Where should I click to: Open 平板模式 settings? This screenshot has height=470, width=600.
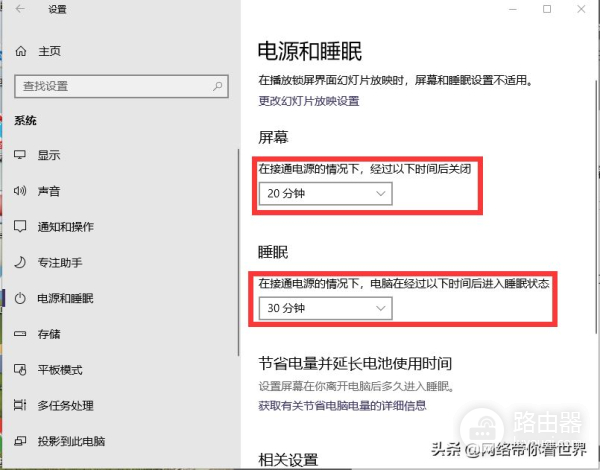point(60,370)
